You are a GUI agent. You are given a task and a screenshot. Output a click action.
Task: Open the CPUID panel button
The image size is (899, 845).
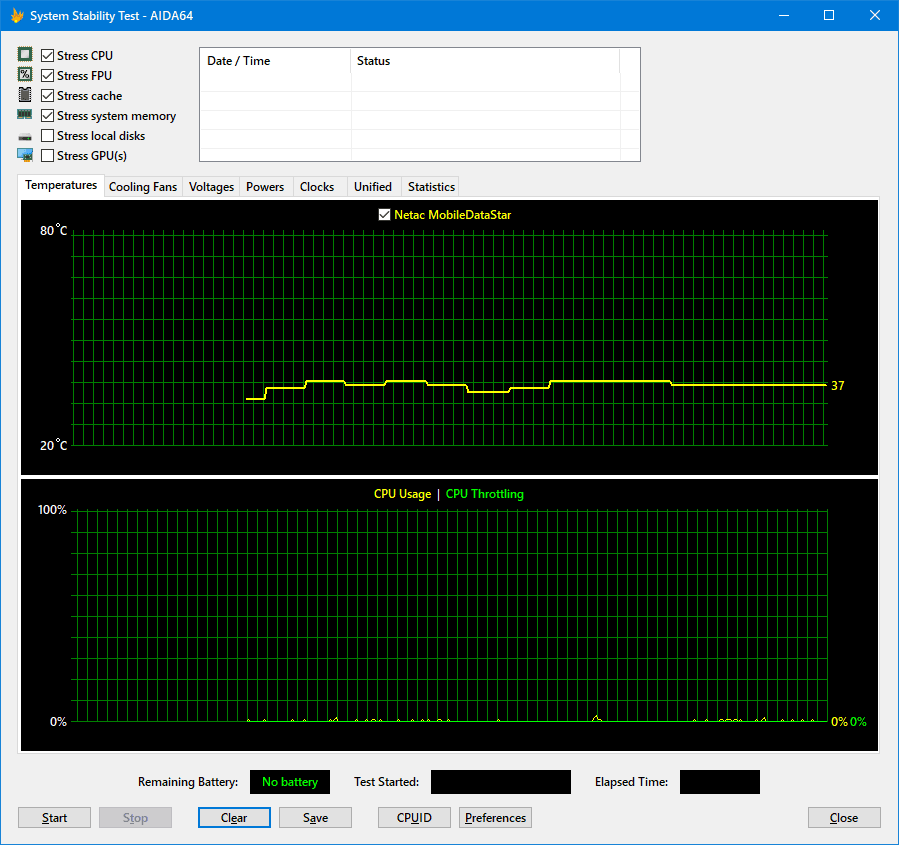point(414,818)
